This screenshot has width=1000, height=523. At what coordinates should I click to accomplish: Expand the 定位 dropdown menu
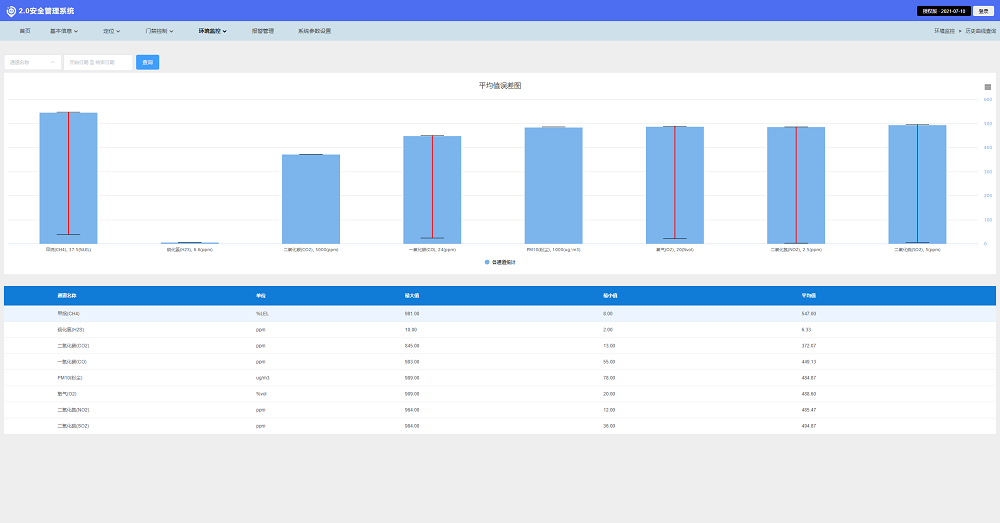[x=111, y=31]
